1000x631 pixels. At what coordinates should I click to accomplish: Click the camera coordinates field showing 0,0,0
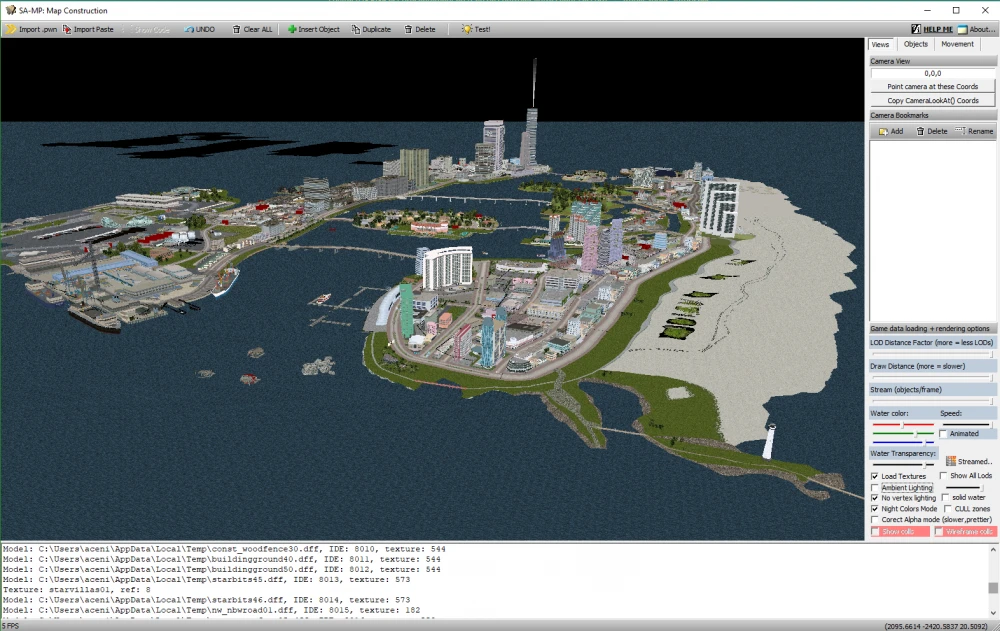(x=932, y=73)
